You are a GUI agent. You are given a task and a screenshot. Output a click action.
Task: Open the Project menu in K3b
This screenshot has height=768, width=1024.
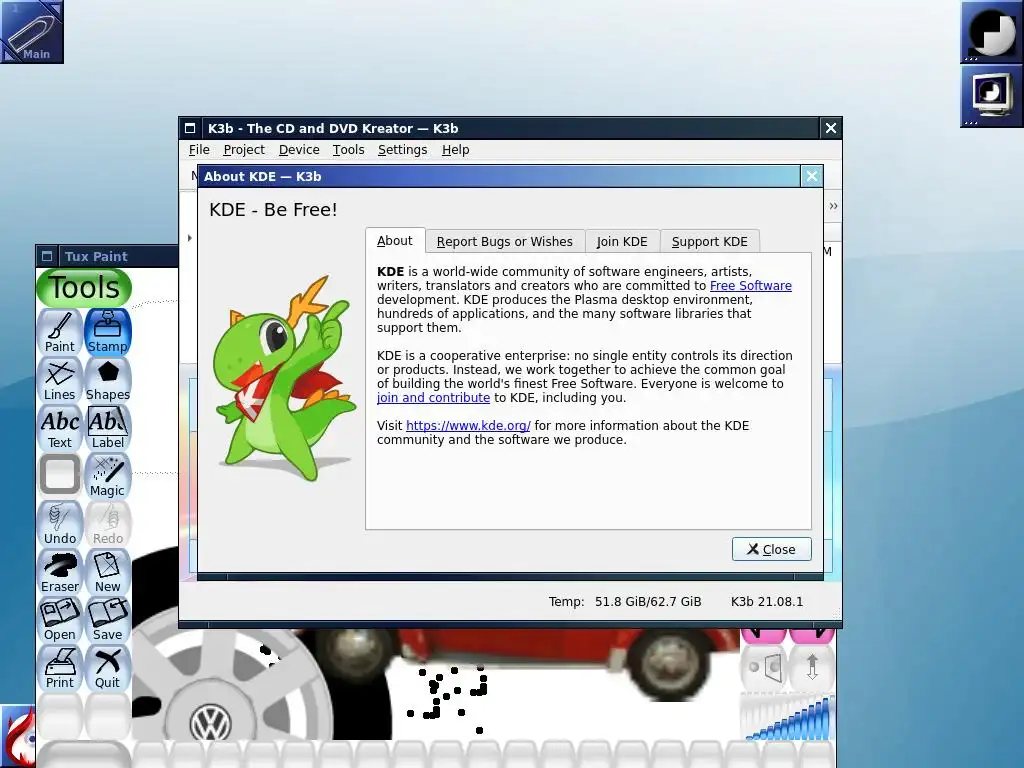pos(244,150)
